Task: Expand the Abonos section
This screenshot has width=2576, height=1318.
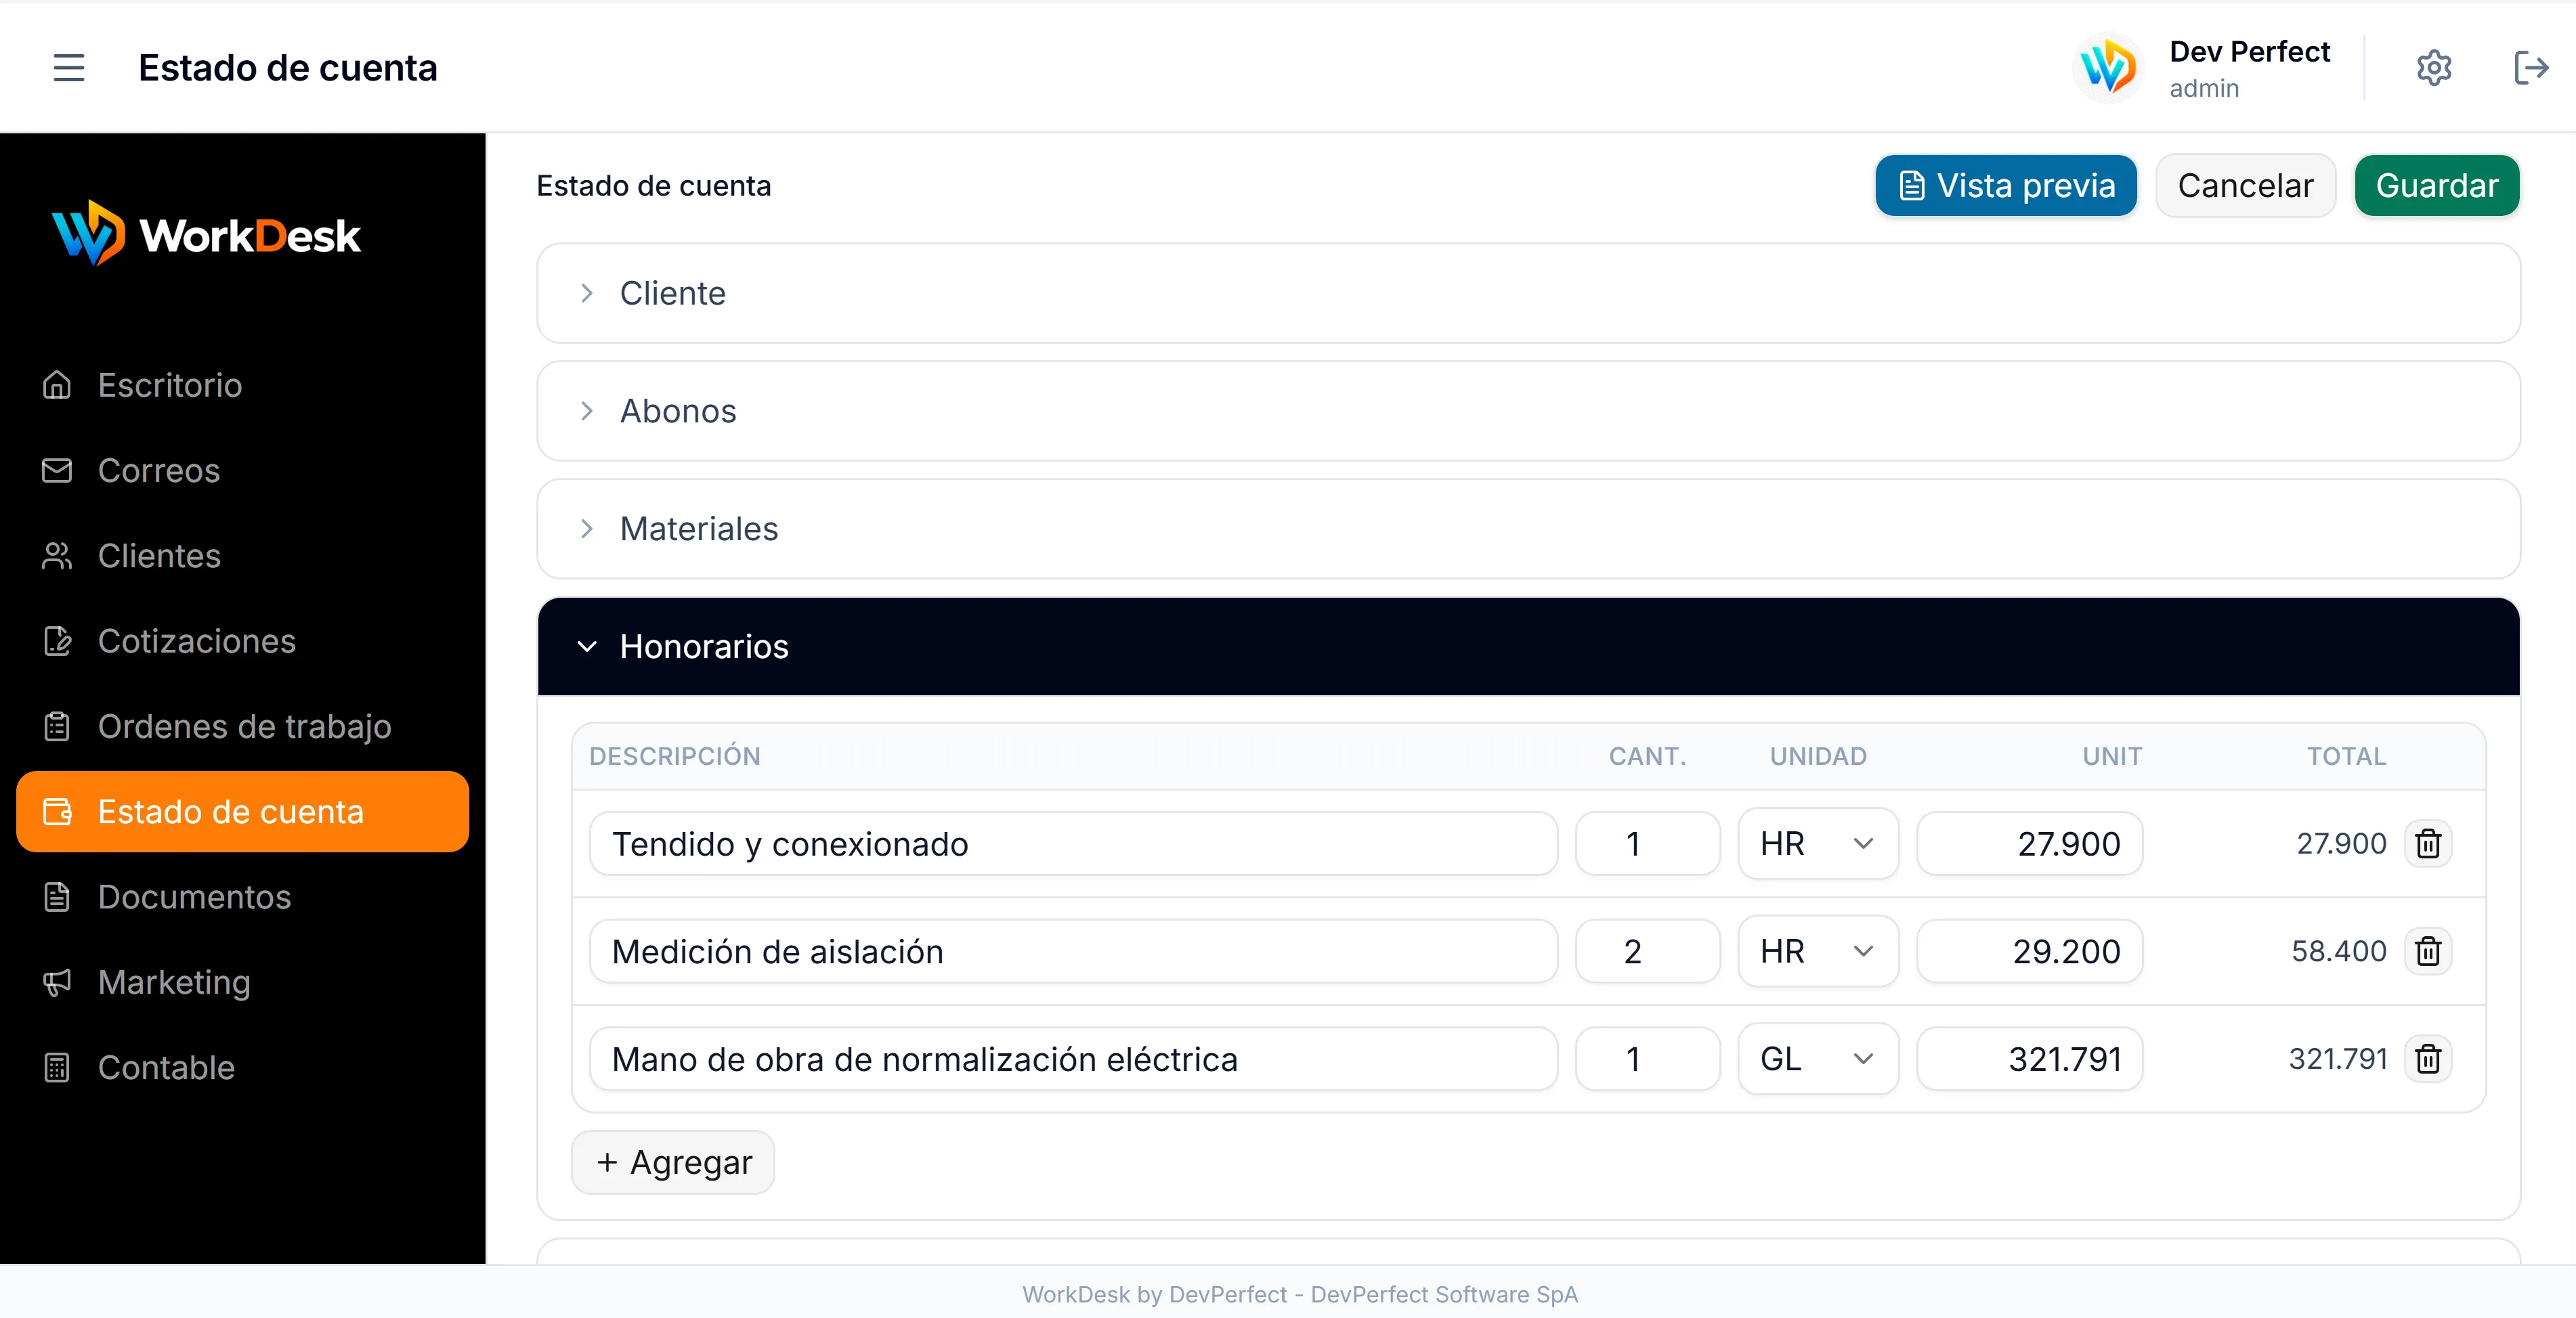Action: pyautogui.click(x=1528, y=411)
